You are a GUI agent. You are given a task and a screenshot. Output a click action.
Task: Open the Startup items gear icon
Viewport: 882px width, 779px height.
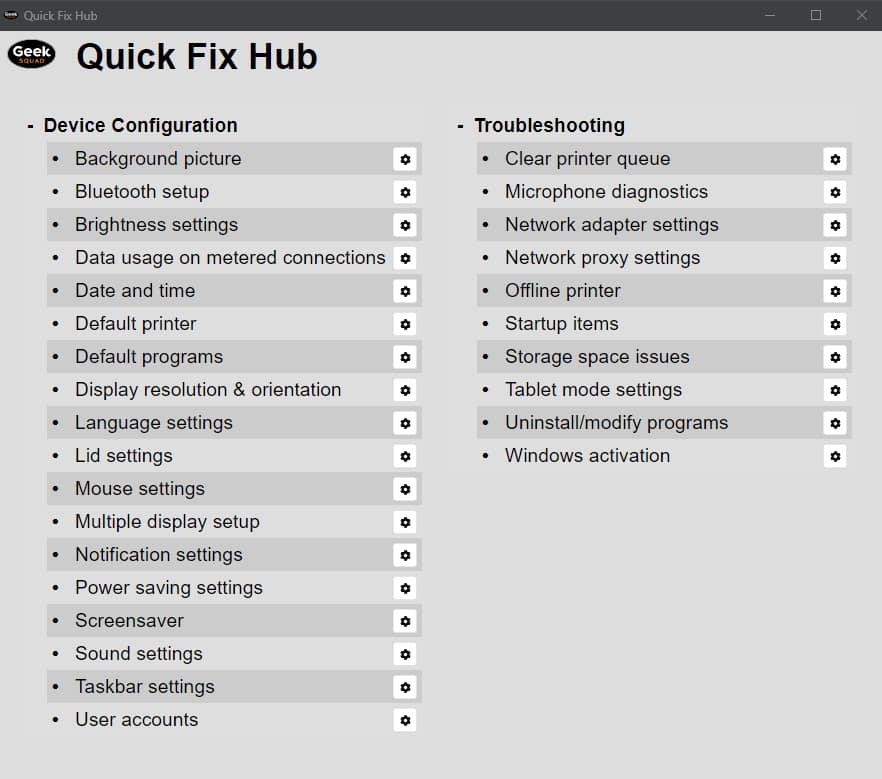coord(835,324)
